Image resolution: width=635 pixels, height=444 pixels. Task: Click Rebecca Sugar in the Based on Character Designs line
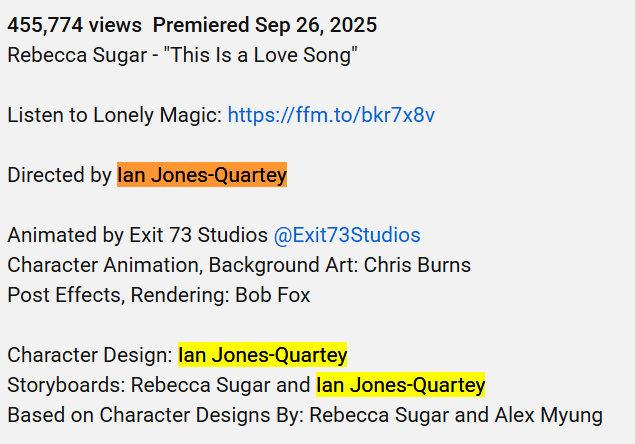coord(379,415)
